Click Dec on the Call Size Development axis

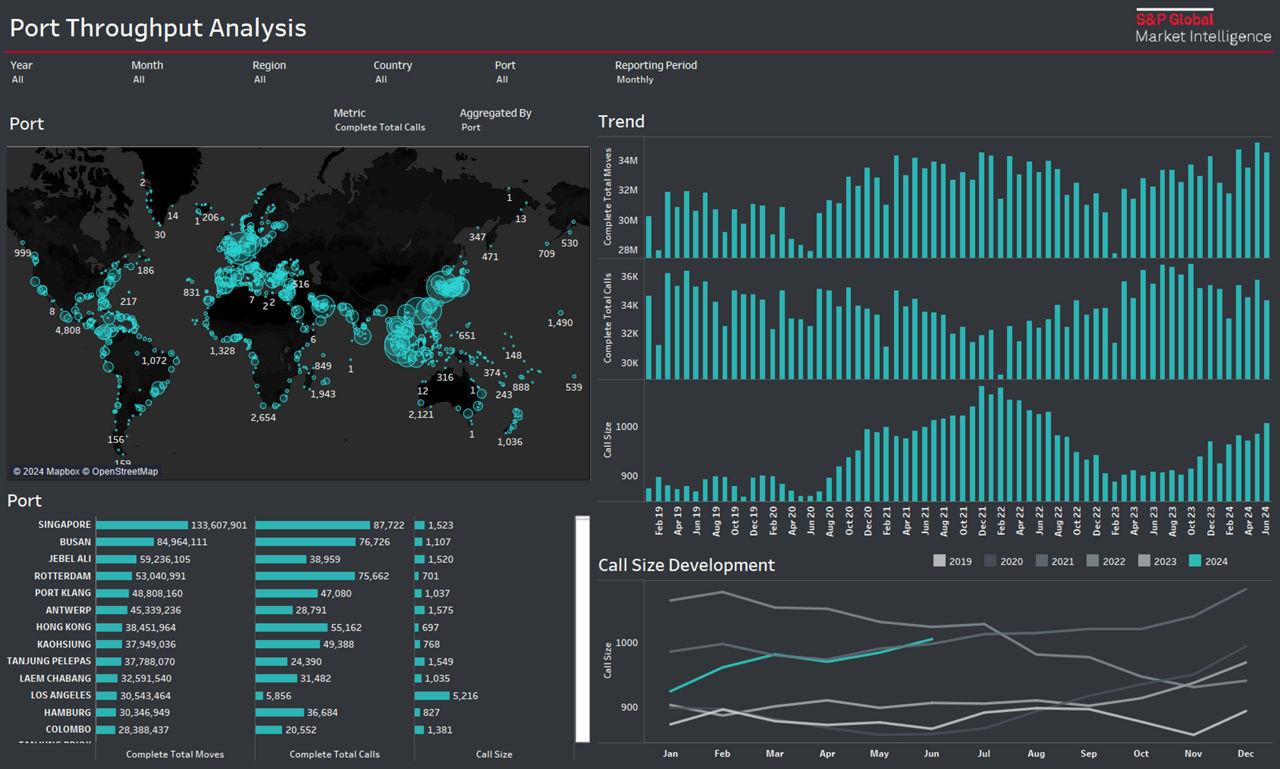(x=1245, y=753)
